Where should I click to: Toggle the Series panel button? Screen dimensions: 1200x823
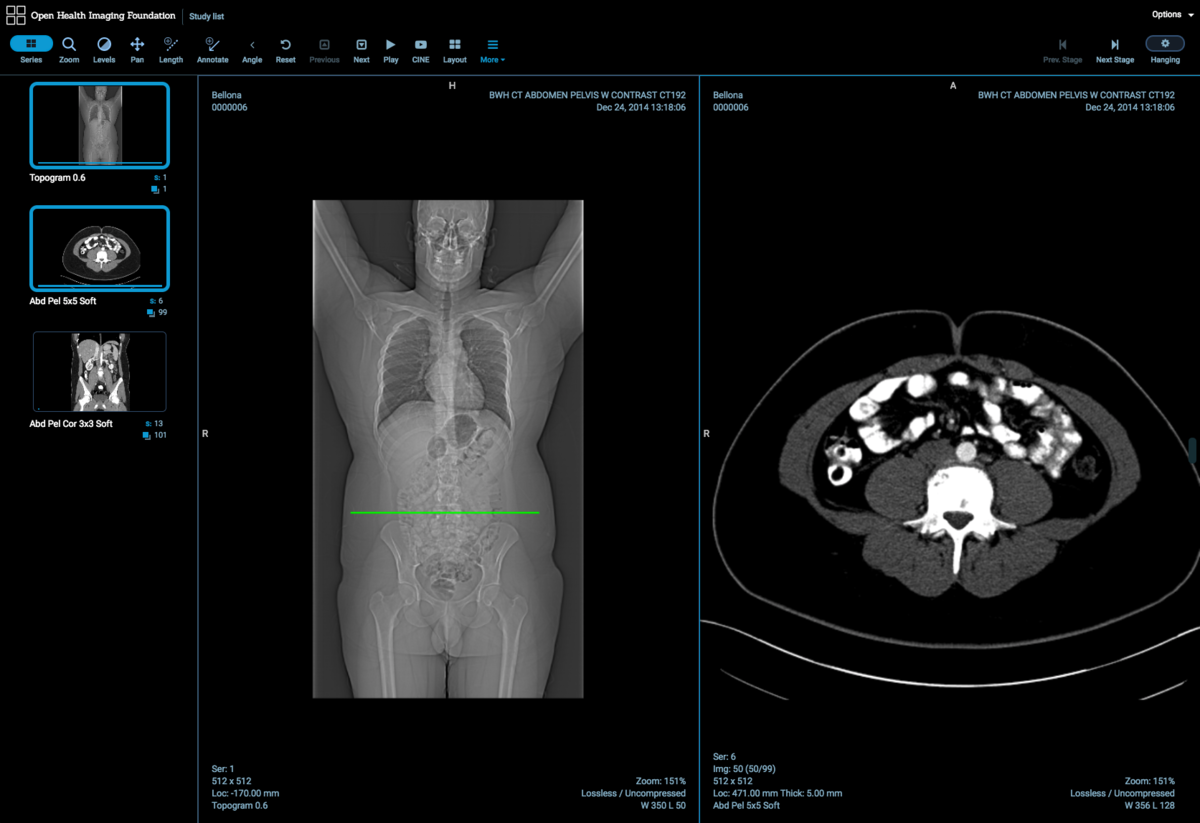point(31,45)
